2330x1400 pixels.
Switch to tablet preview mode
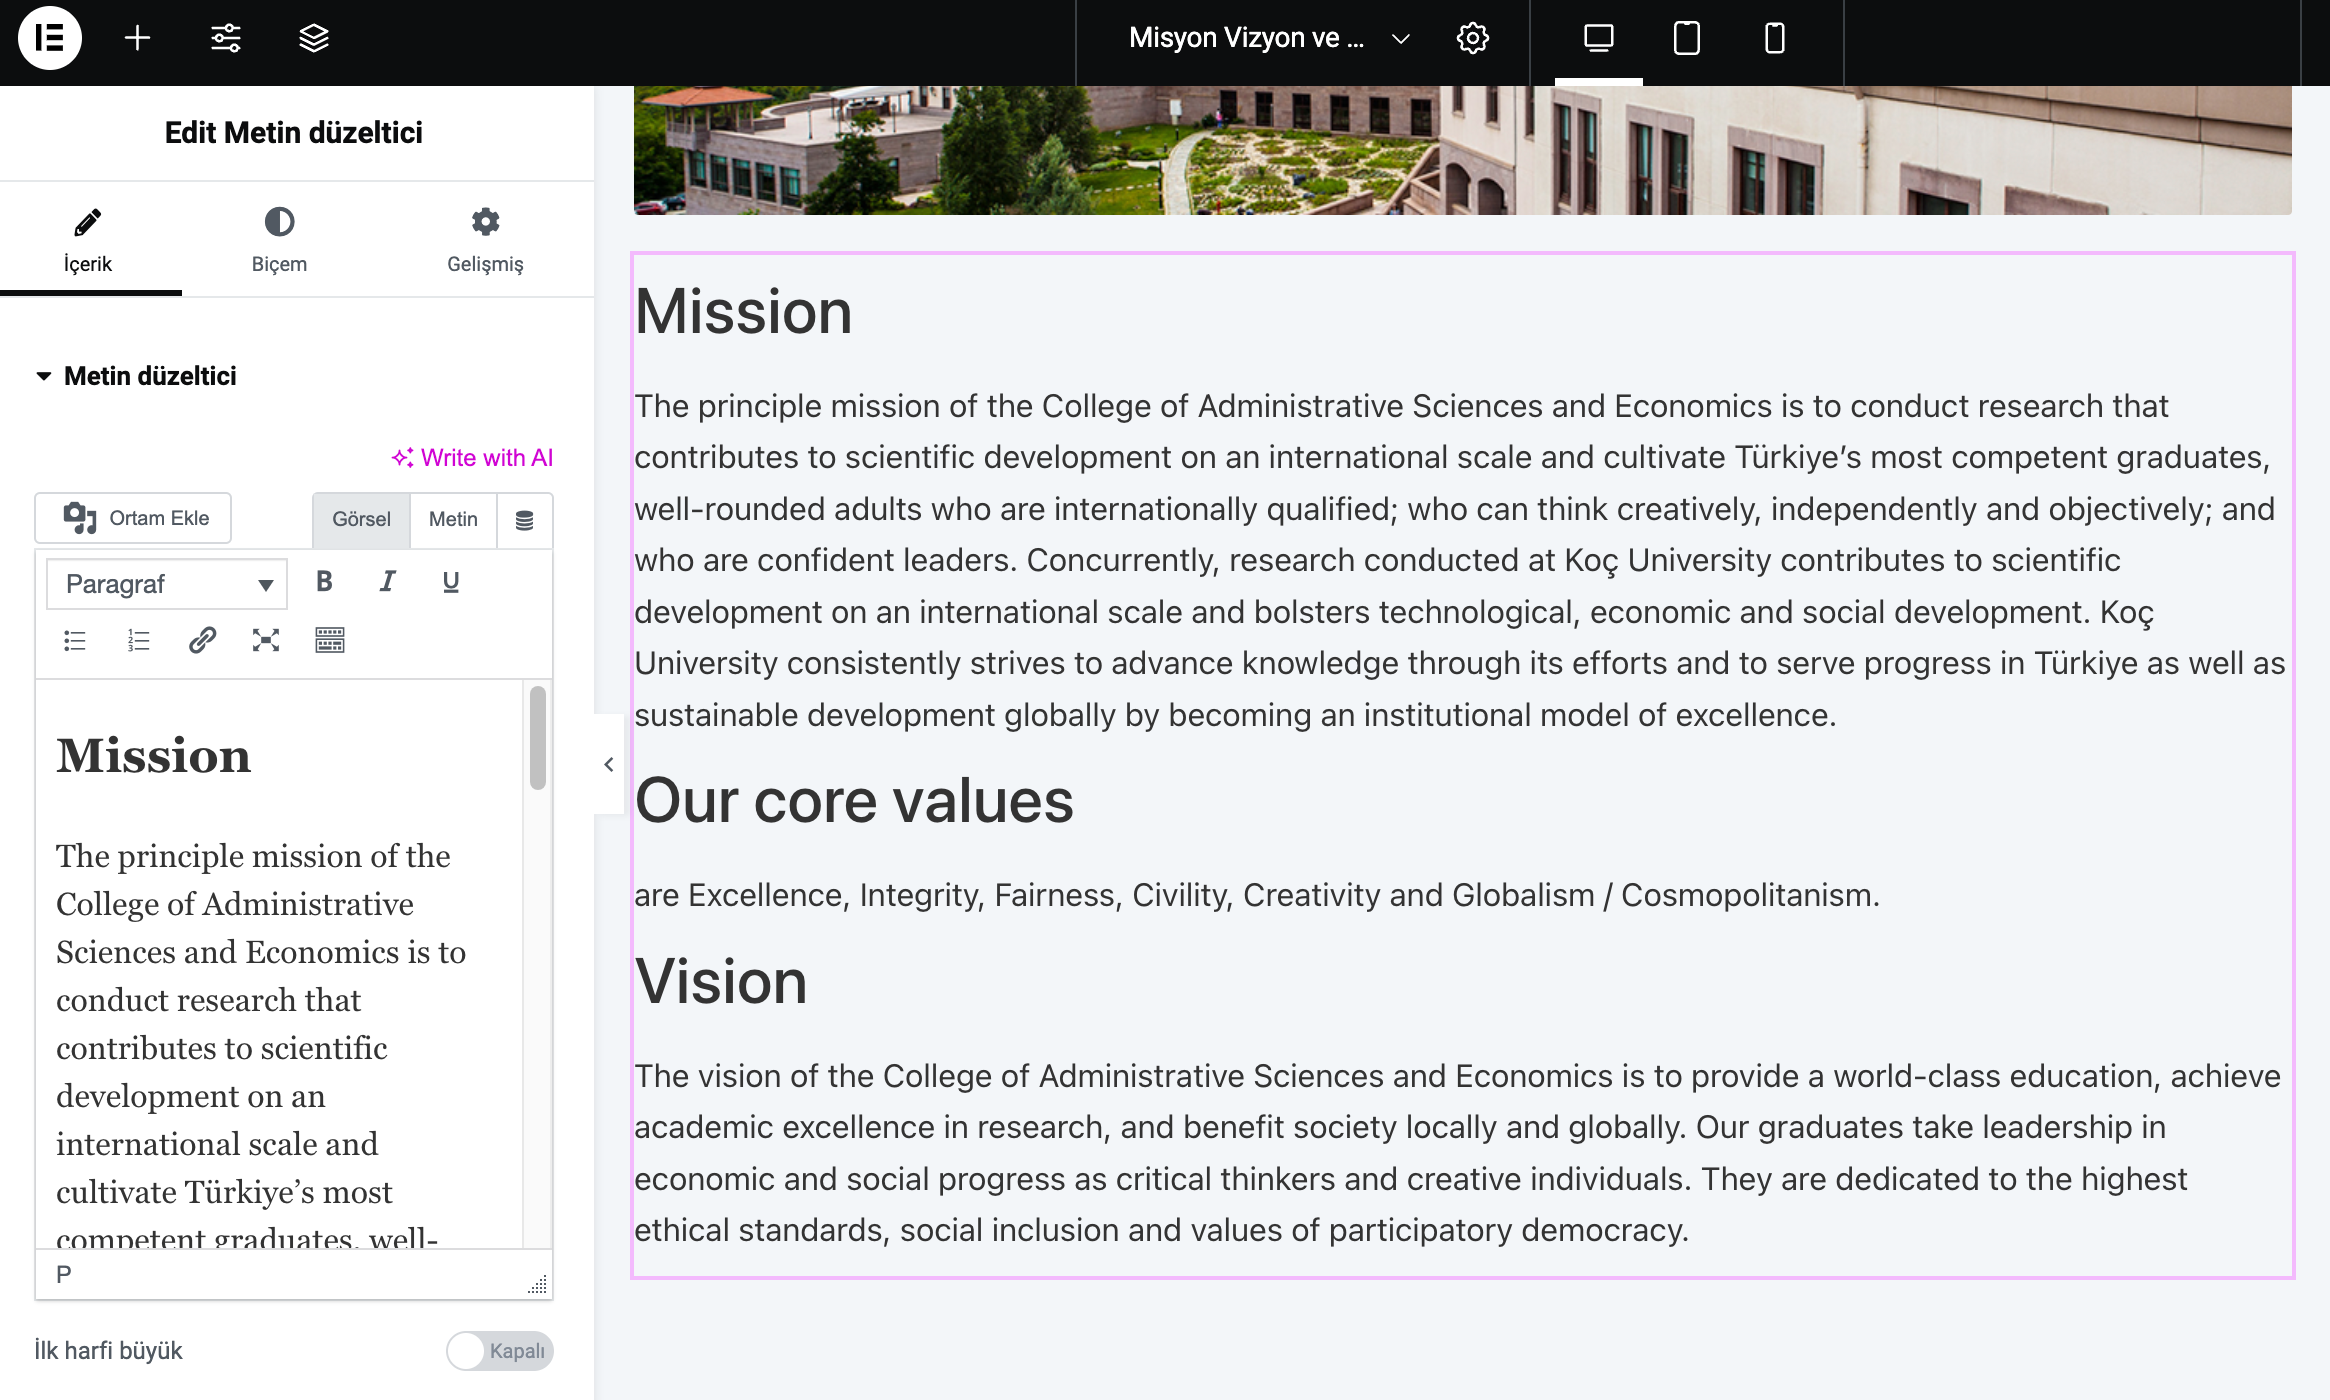click(x=1686, y=38)
